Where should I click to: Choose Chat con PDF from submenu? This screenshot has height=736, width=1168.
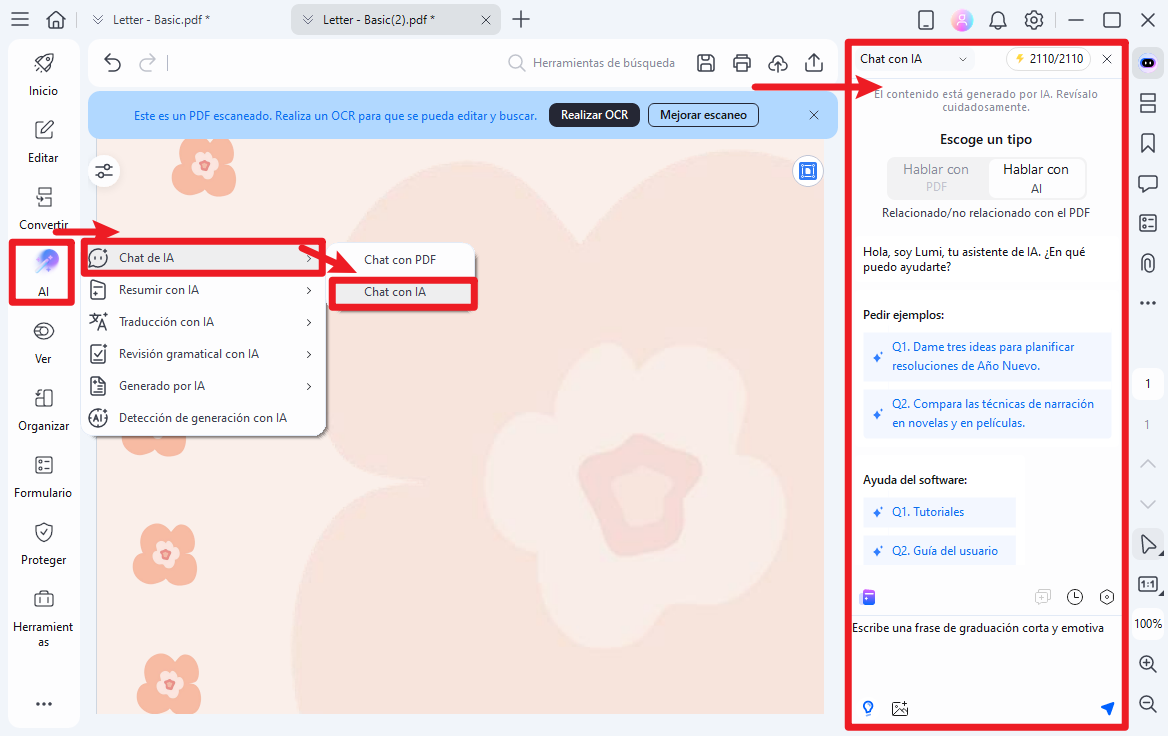pyautogui.click(x=400, y=260)
